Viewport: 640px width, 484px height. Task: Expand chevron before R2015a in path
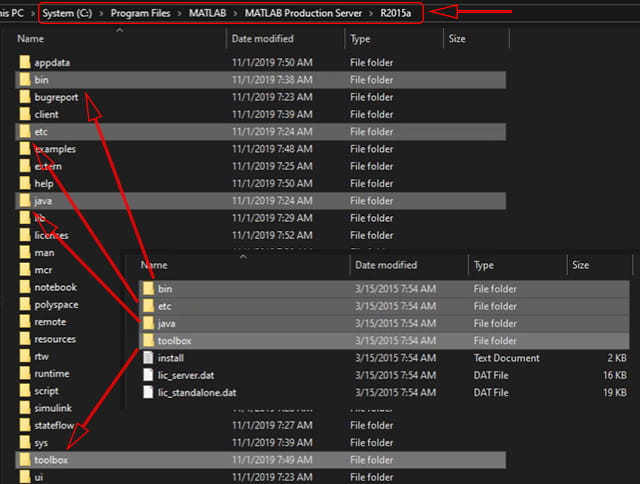pyautogui.click(x=371, y=13)
